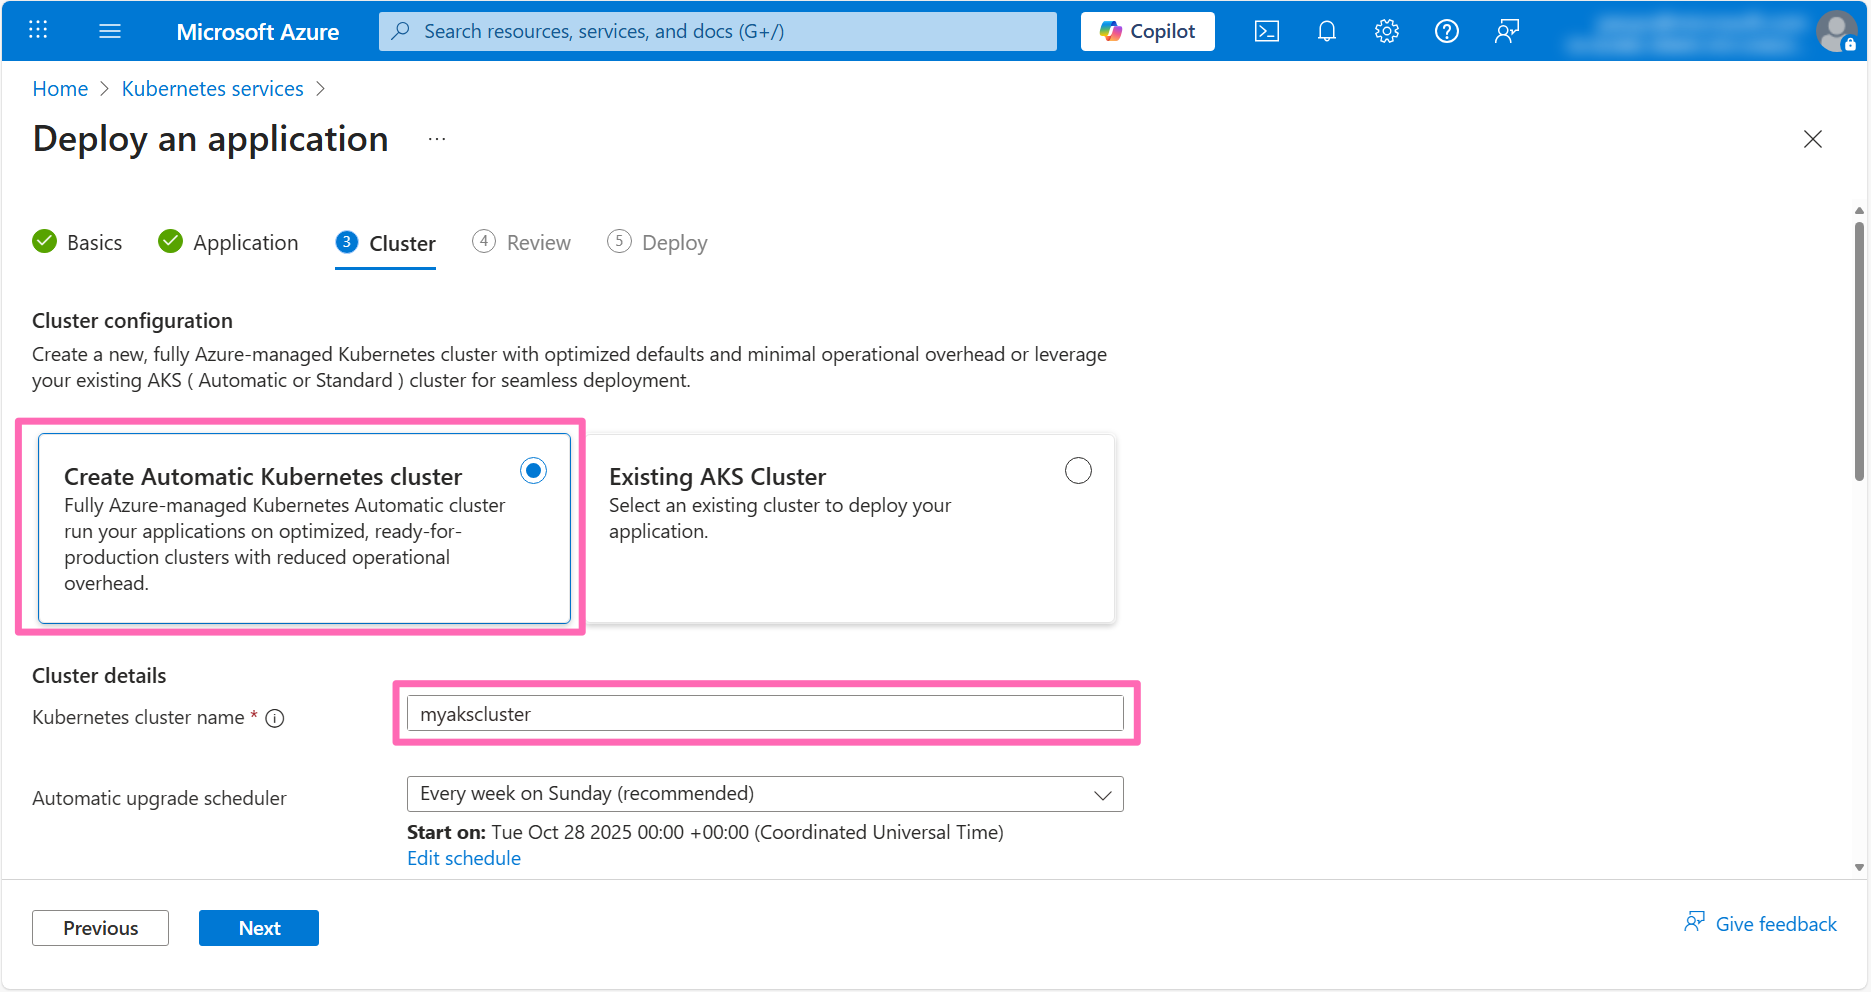Open the help question mark icon

coord(1446,31)
